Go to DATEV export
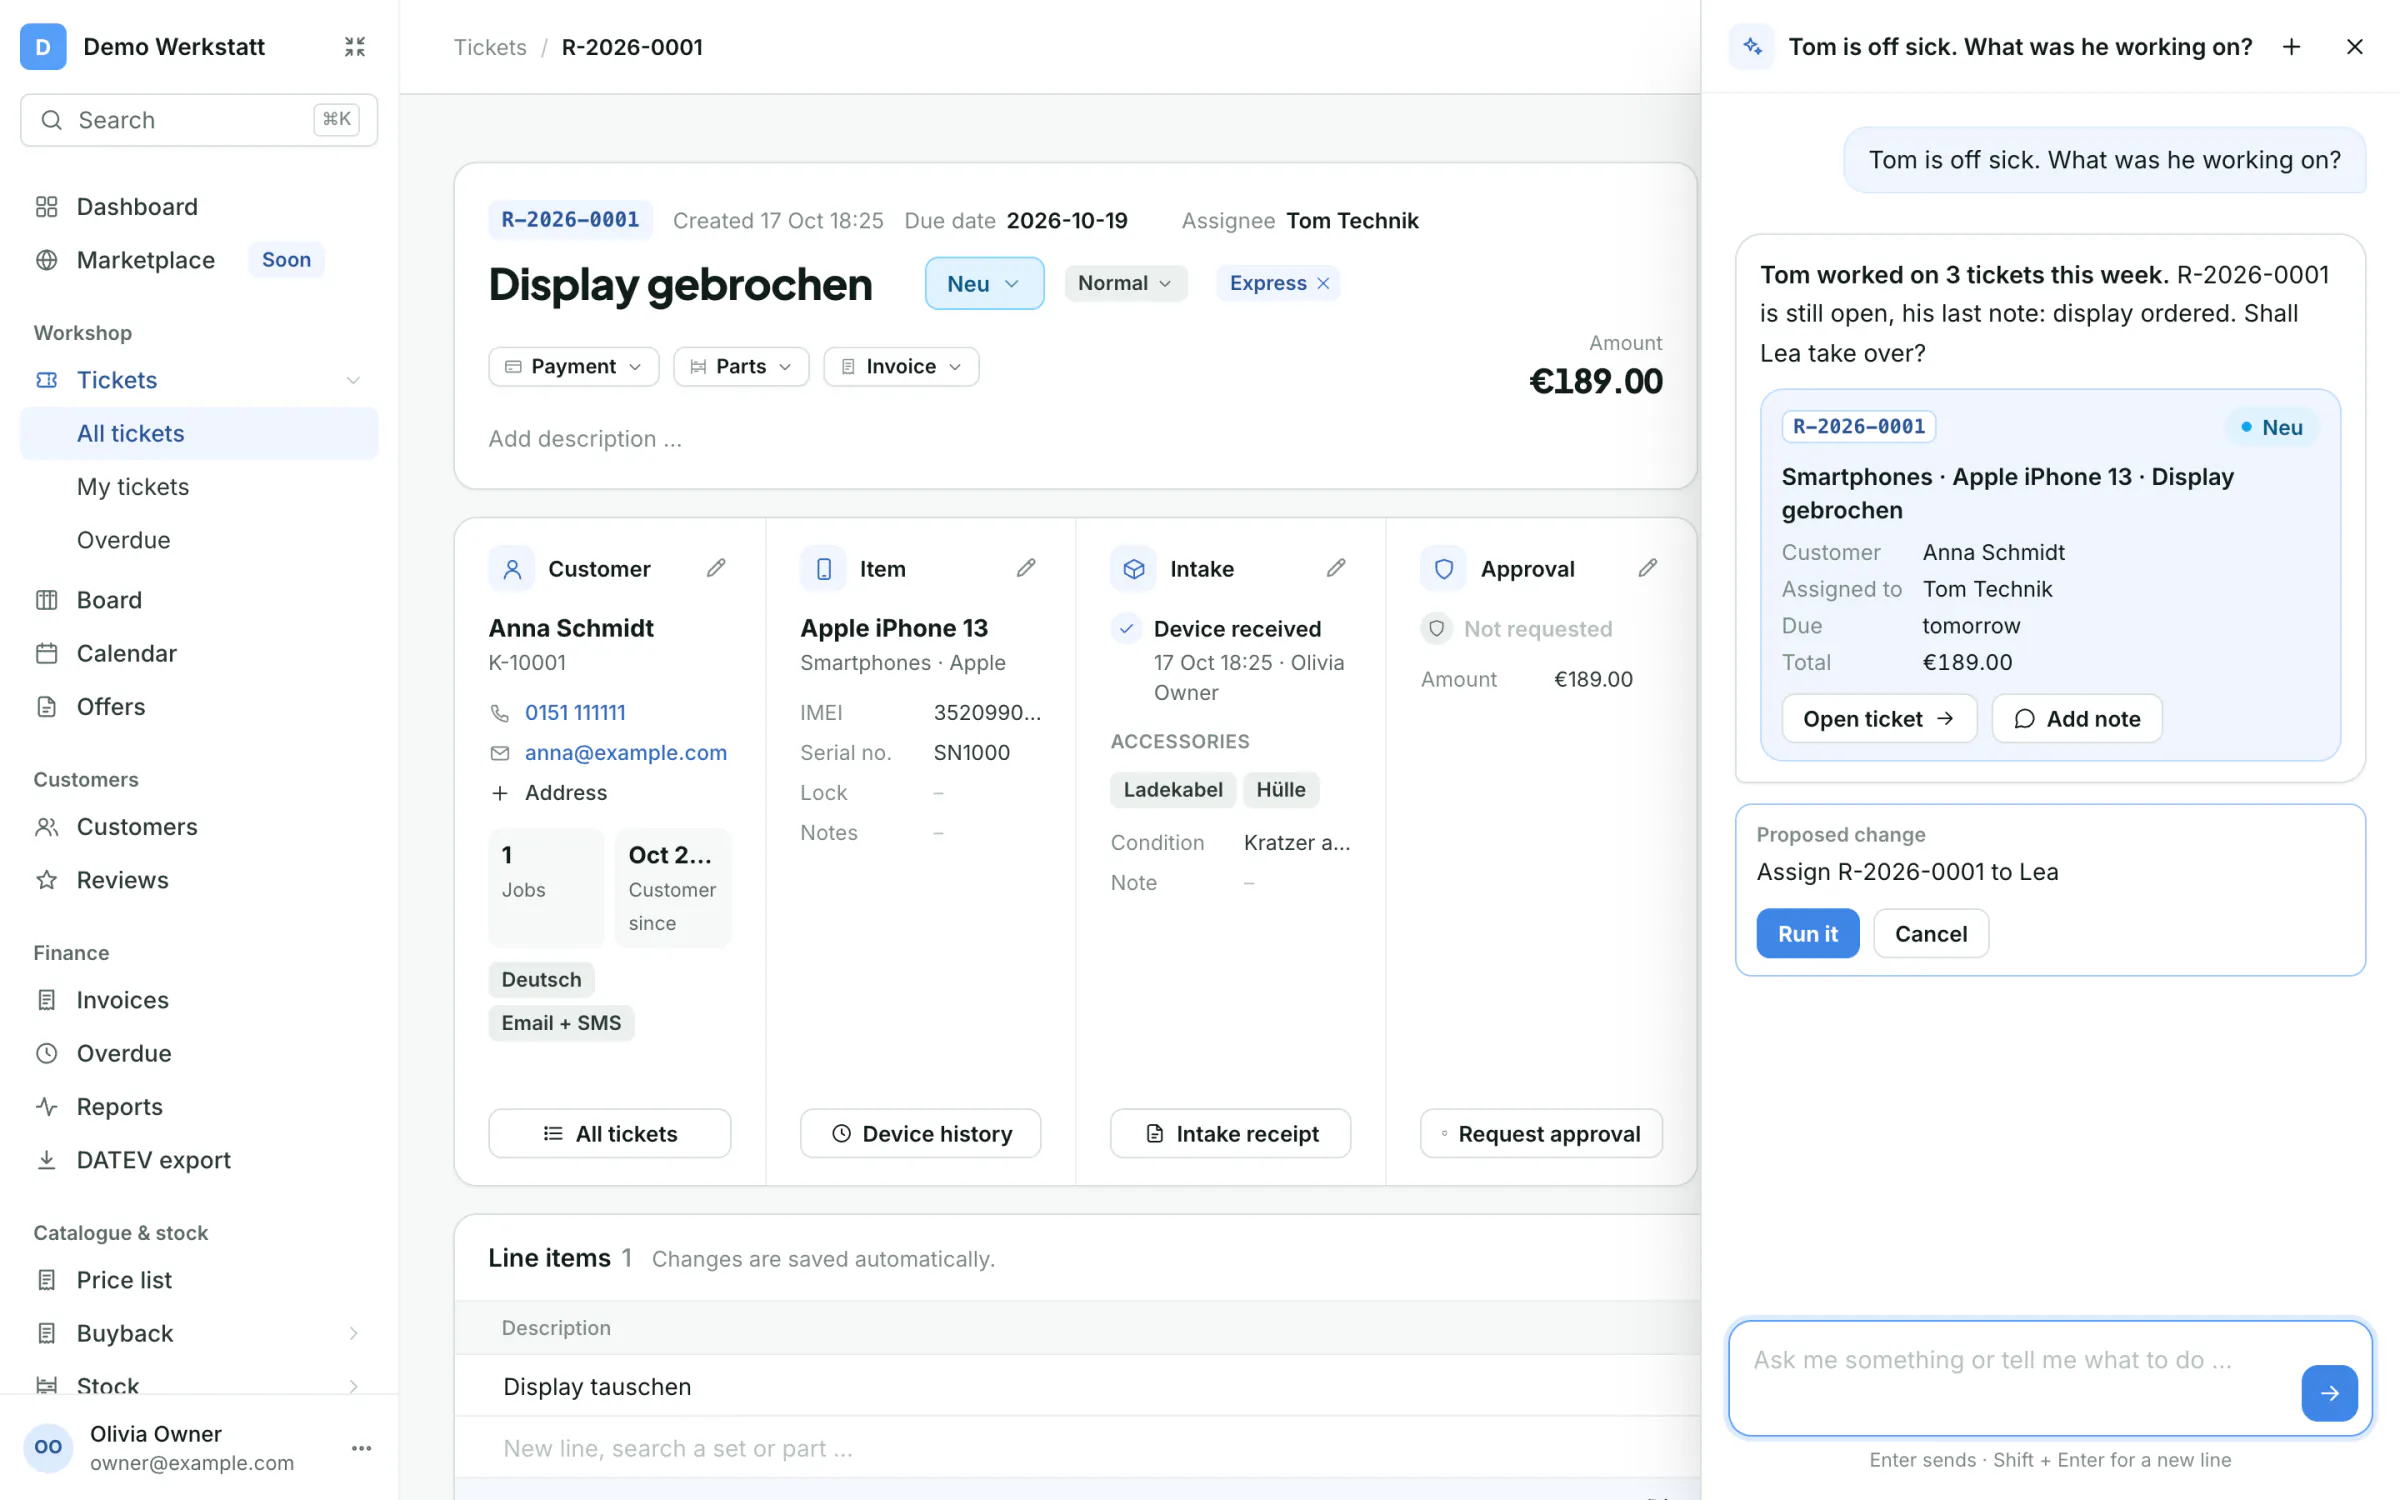 click(x=199, y=1159)
